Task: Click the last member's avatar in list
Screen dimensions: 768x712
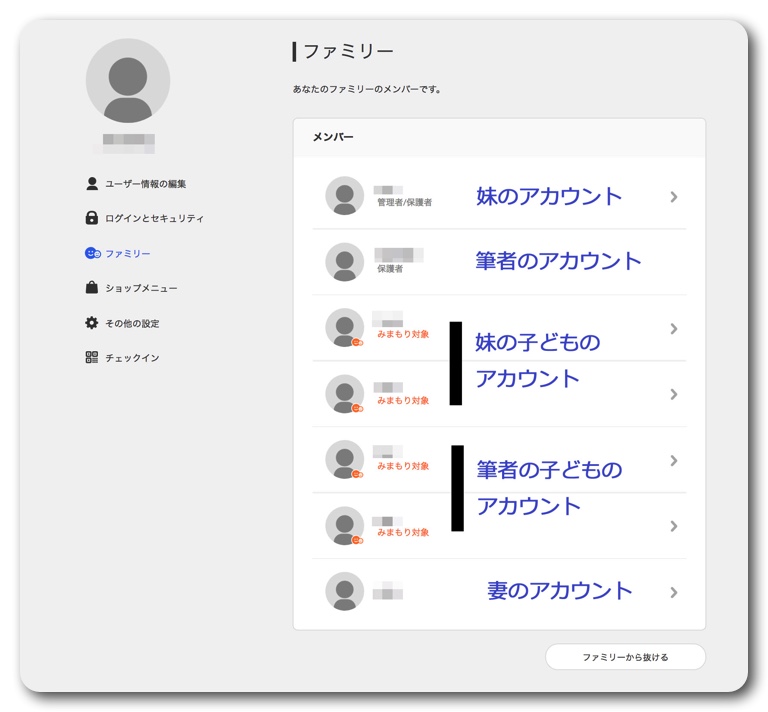Action: [x=345, y=591]
